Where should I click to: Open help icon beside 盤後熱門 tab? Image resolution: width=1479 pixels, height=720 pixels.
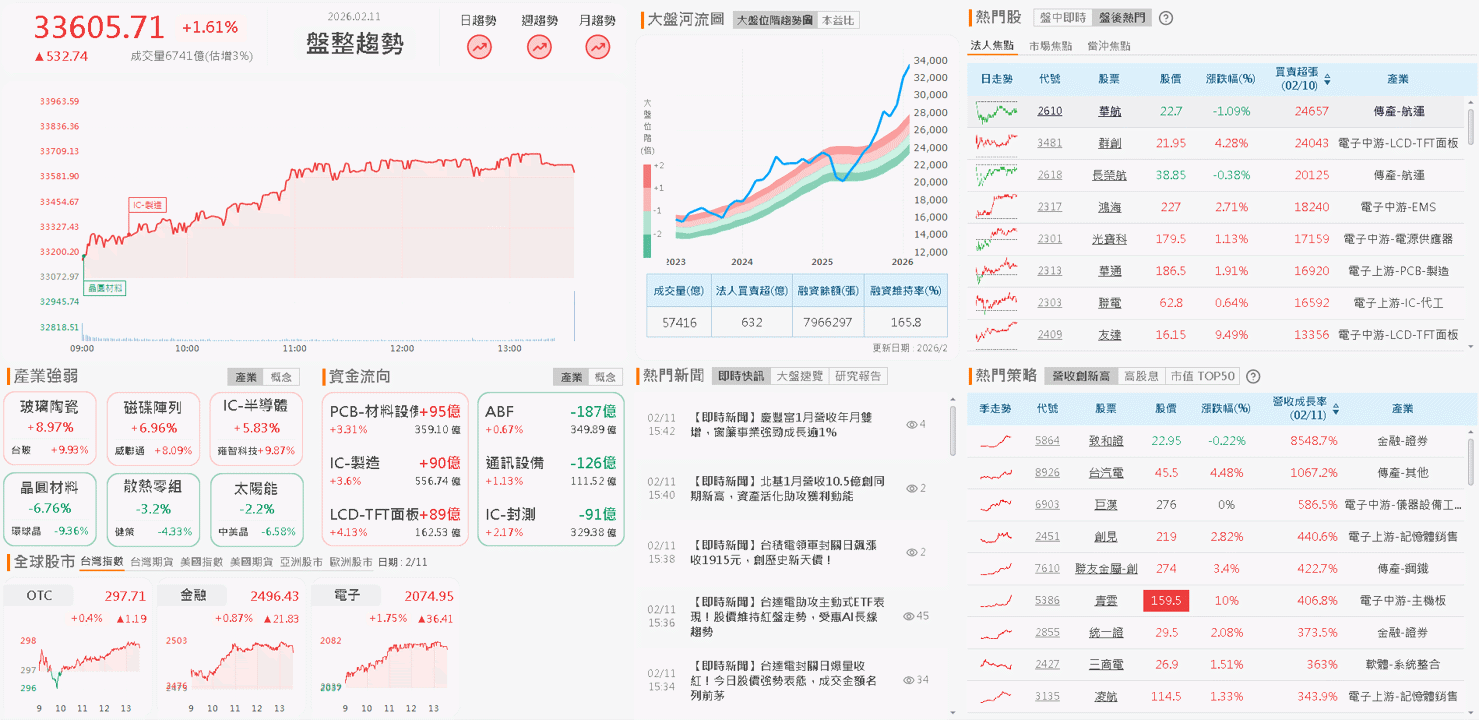[x=1166, y=18]
